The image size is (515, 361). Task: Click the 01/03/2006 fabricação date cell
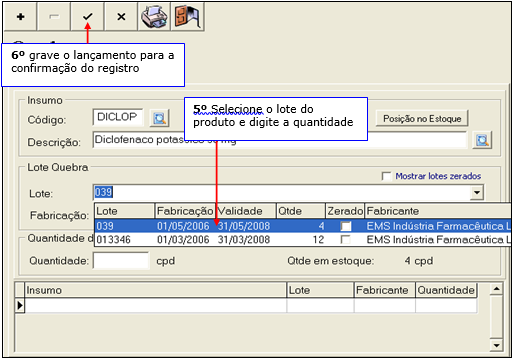click(x=183, y=240)
